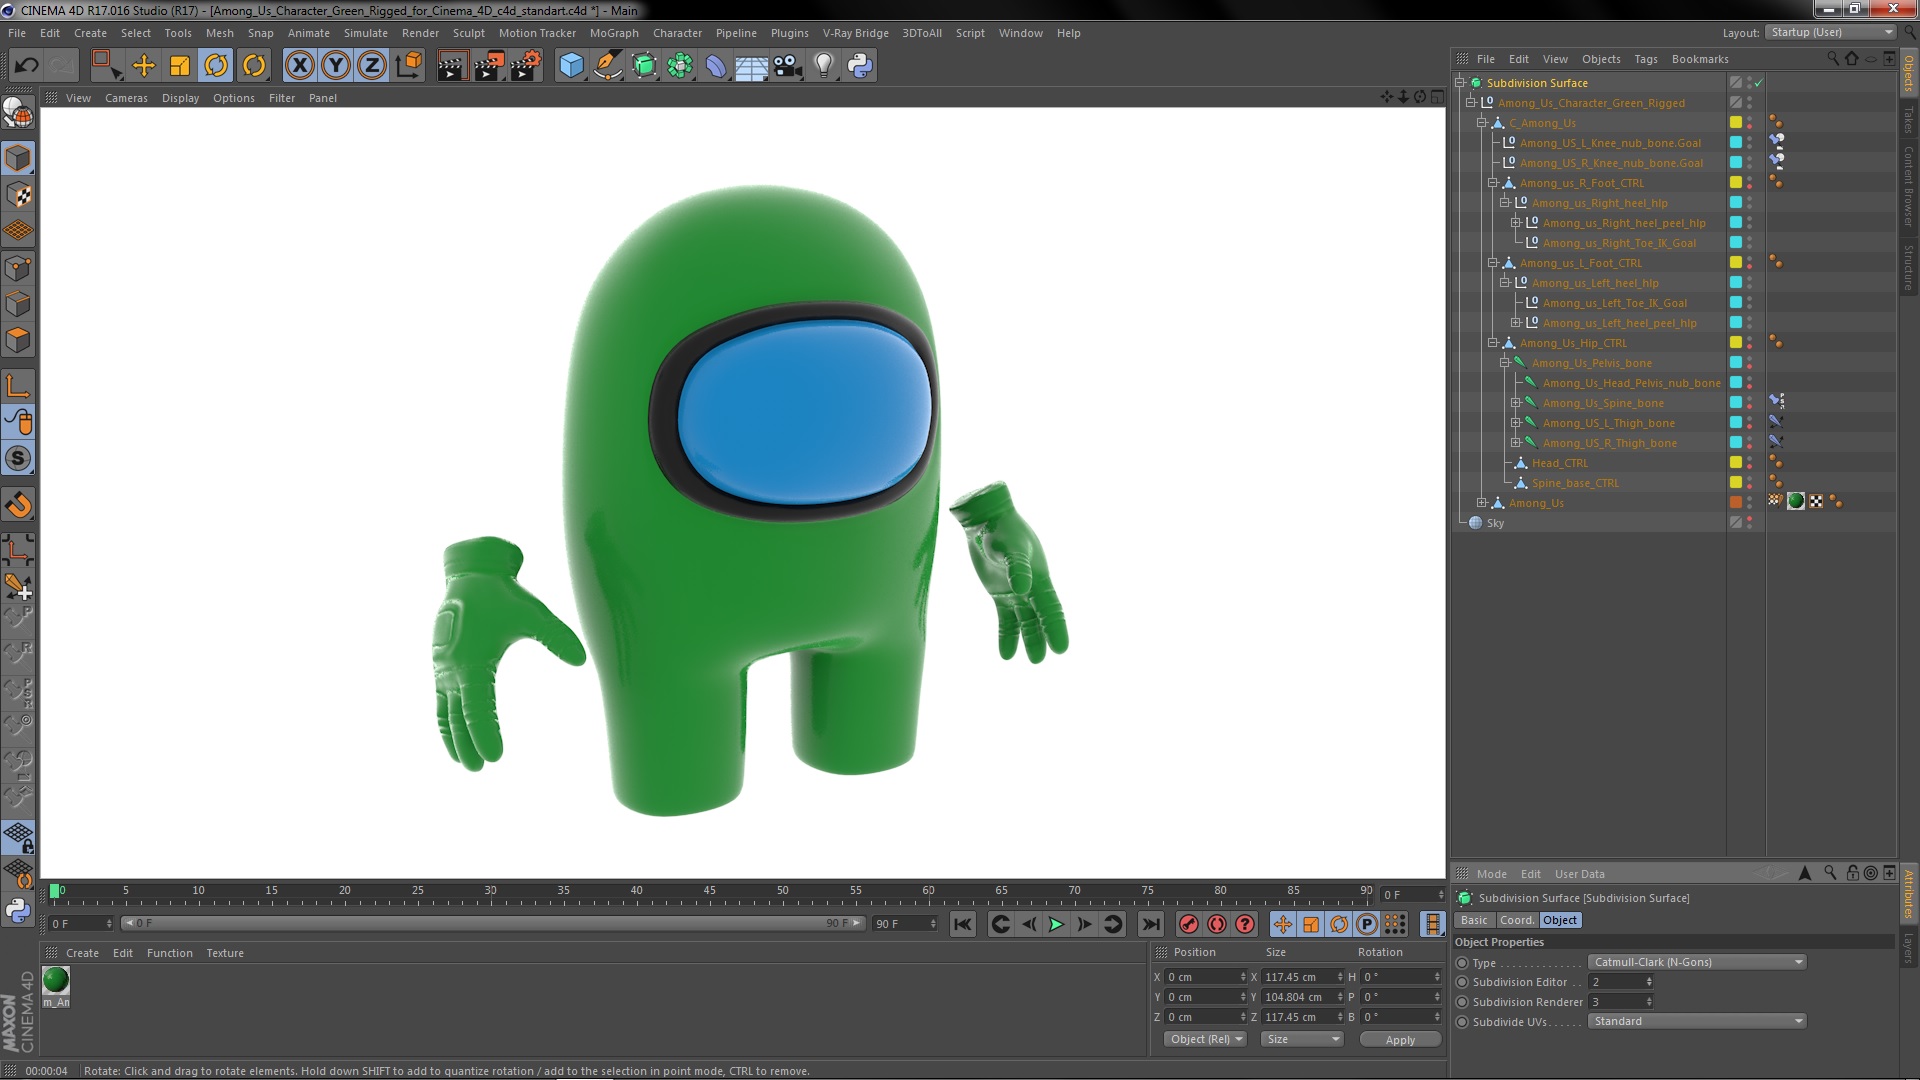The height and width of the screenshot is (1080, 1920).
Task: Toggle Subdivision Surface green checkmark
Action: point(1759,83)
